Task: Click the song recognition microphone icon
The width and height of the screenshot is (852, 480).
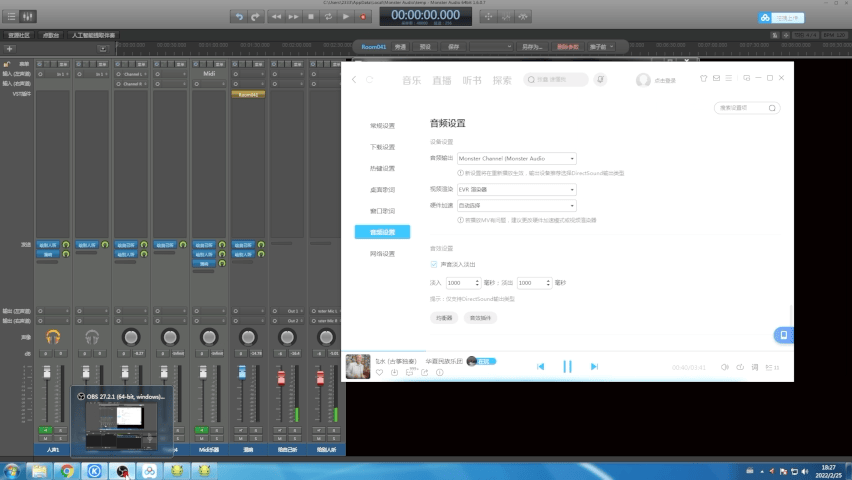Action: pyautogui.click(x=600, y=79)
